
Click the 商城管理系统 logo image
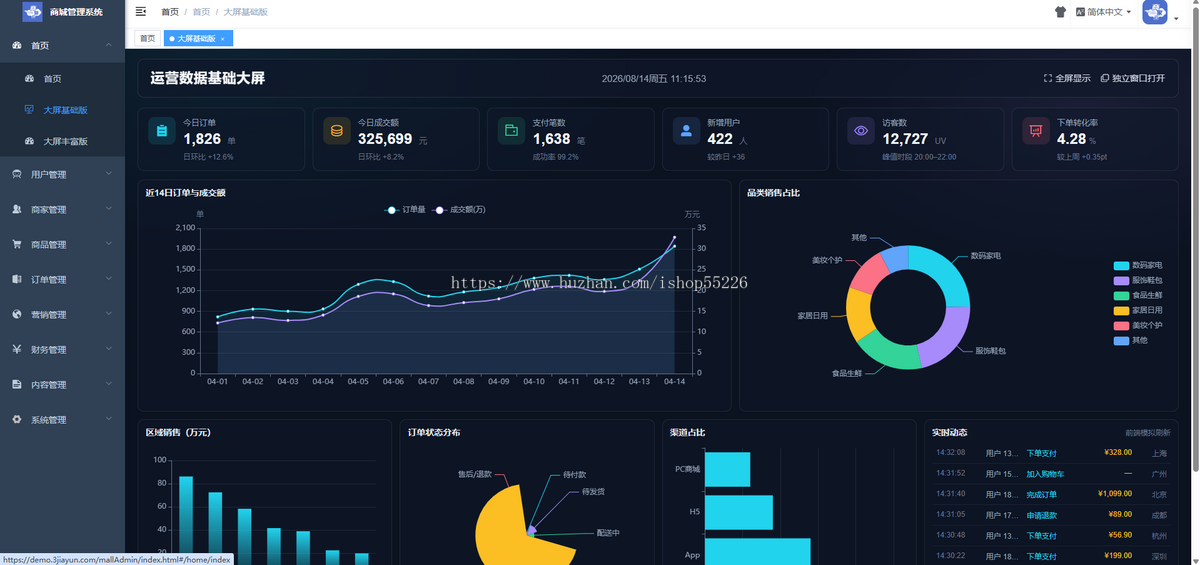tap(33, 12)
